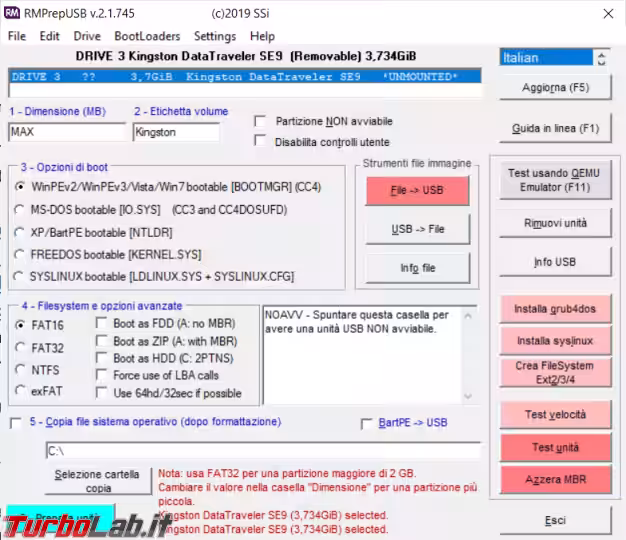This screenshot has height=540, width=626.
Task: Select the FAT32 filesystem
Action: click(20, 348)
